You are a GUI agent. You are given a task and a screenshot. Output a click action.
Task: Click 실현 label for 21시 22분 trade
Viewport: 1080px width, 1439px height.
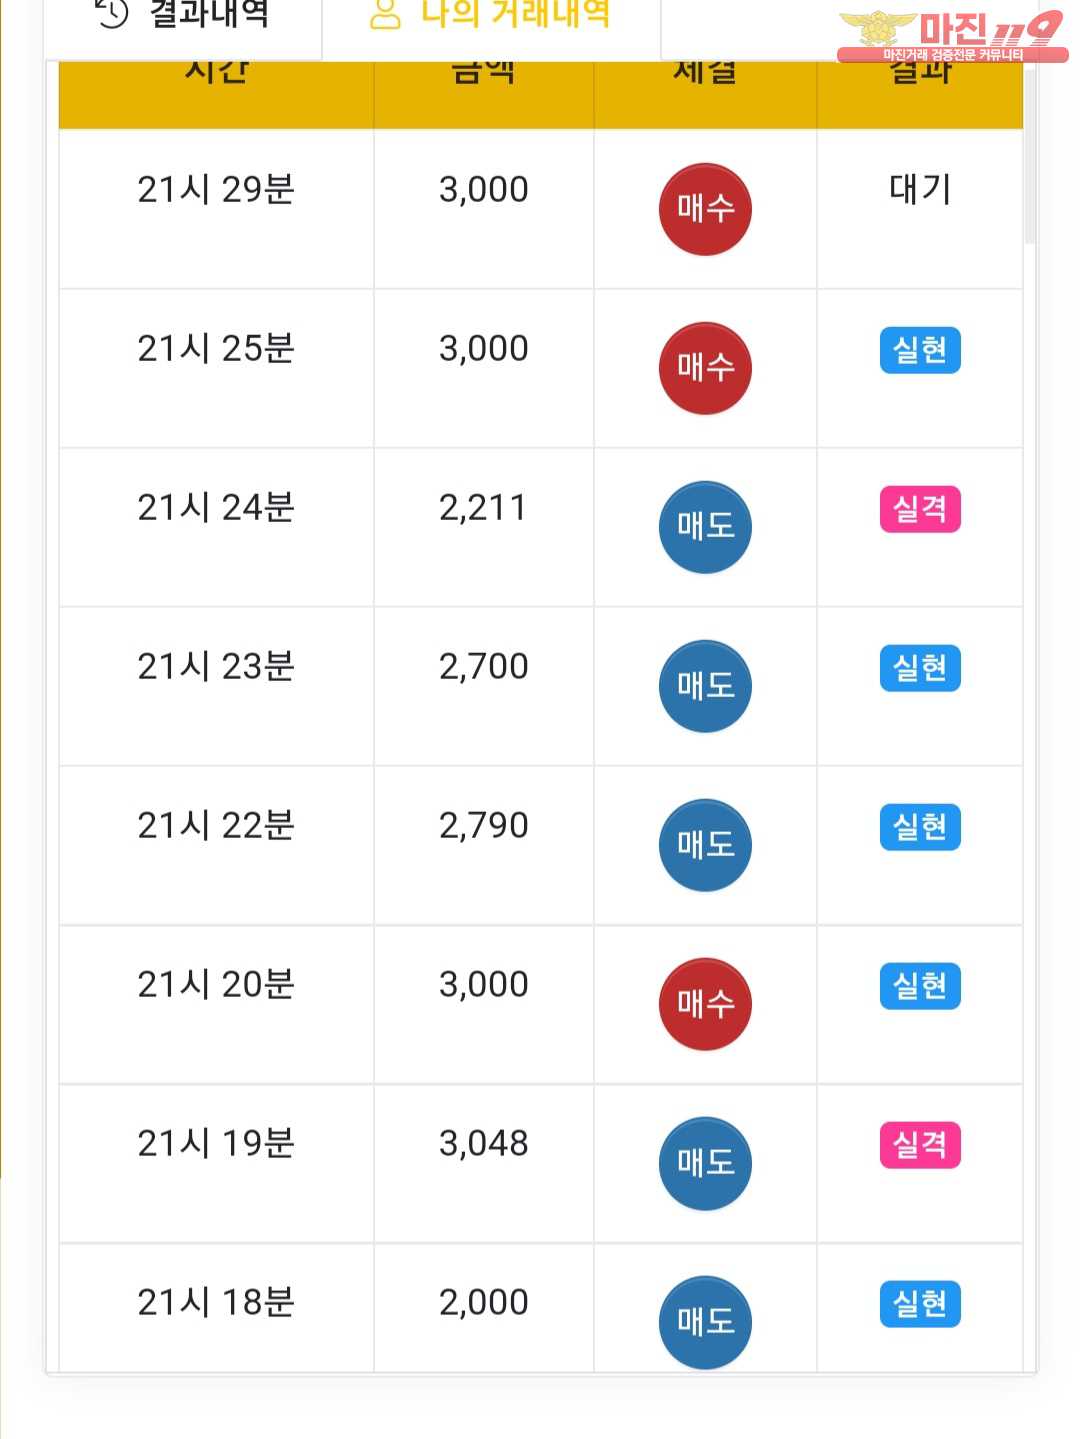pyautogui.click(x=920, y=827)
